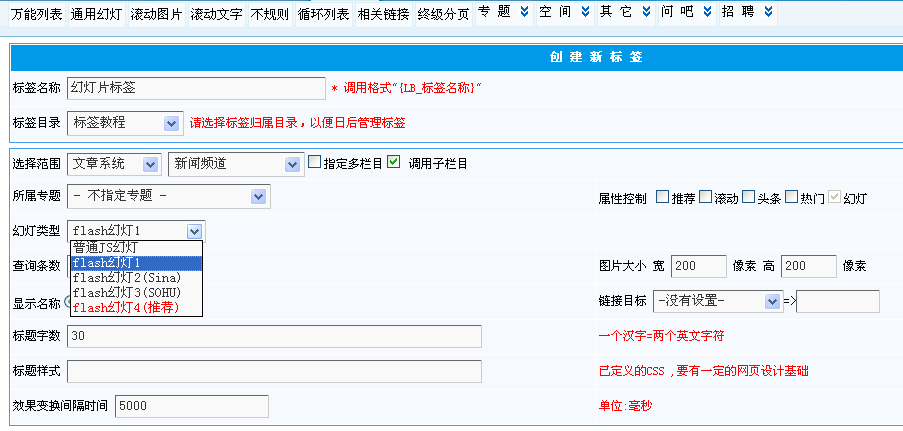The height and width of the screenshot is (431, 903).
Task: Open the 标签目录 dropdown
Action: click(x=171, y=123)
